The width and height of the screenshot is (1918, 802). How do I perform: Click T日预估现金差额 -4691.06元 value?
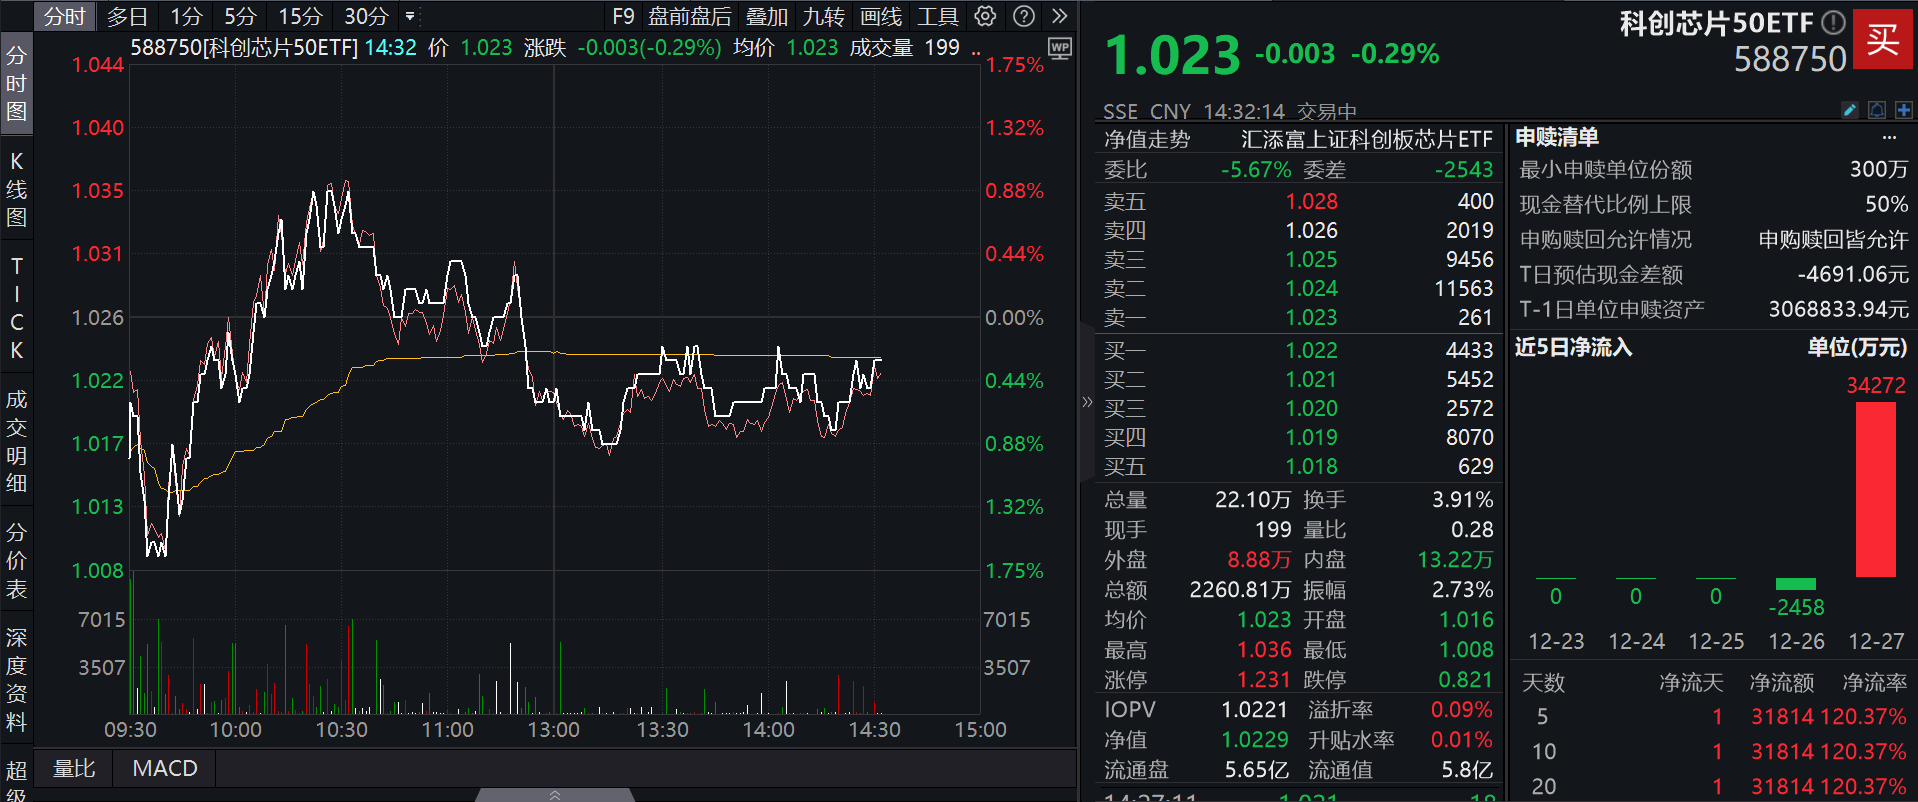tap(1852, 274)
